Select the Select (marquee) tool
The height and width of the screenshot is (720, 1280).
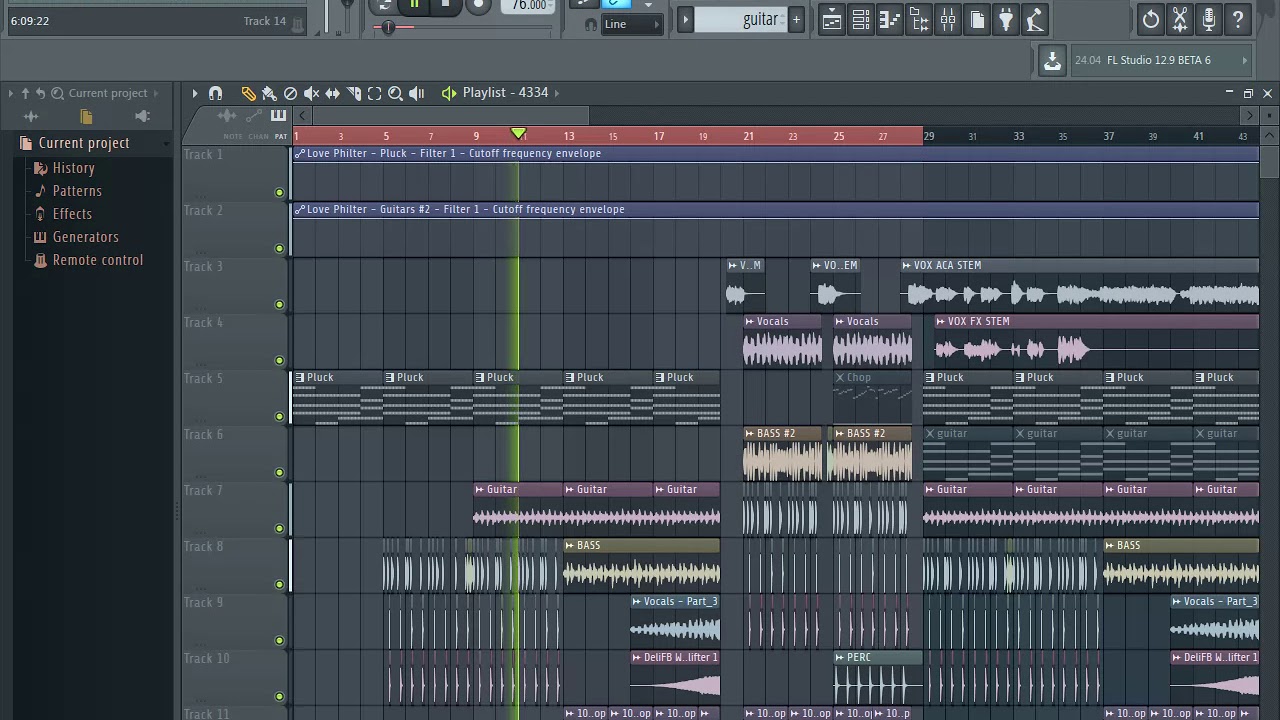point(374,93)
